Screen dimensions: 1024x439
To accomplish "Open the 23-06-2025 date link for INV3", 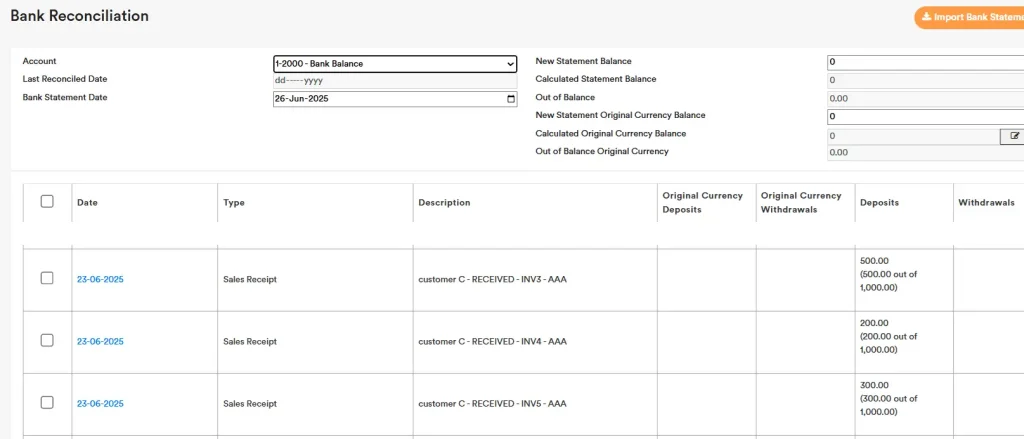I will [x=100, y=280].
